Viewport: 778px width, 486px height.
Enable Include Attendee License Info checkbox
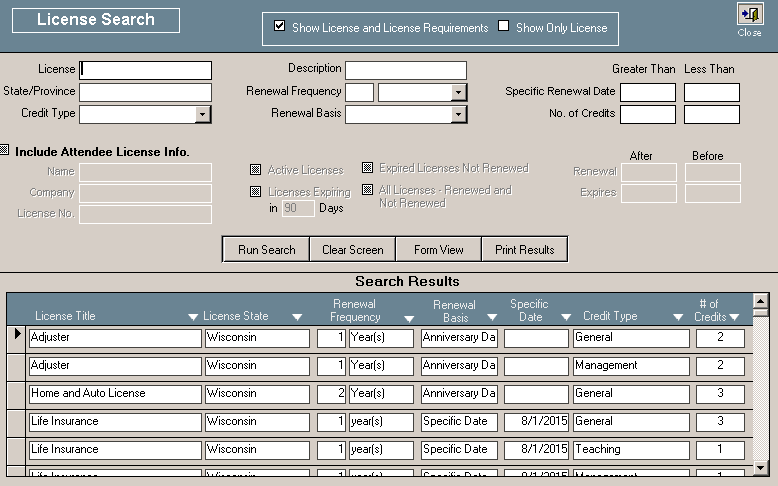tap(4, 150)
